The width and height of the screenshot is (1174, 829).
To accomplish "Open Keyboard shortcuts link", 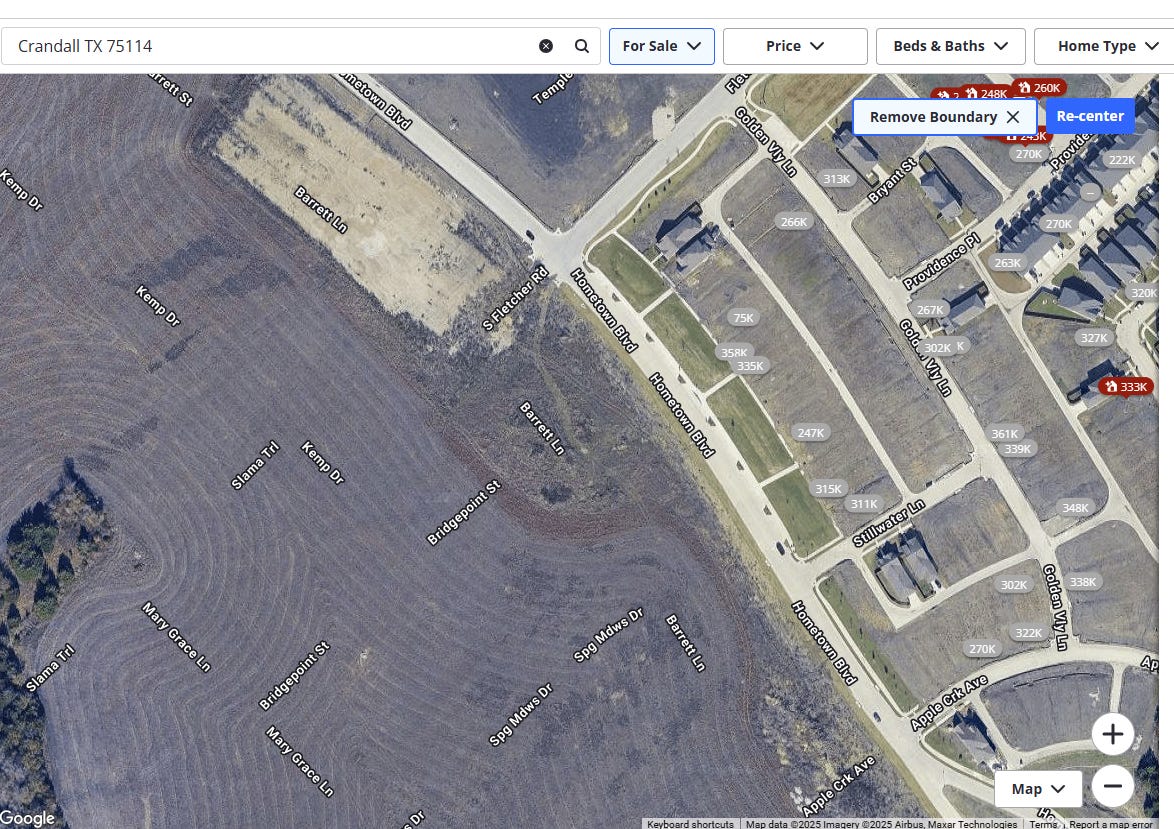I will tap(690, 824).
